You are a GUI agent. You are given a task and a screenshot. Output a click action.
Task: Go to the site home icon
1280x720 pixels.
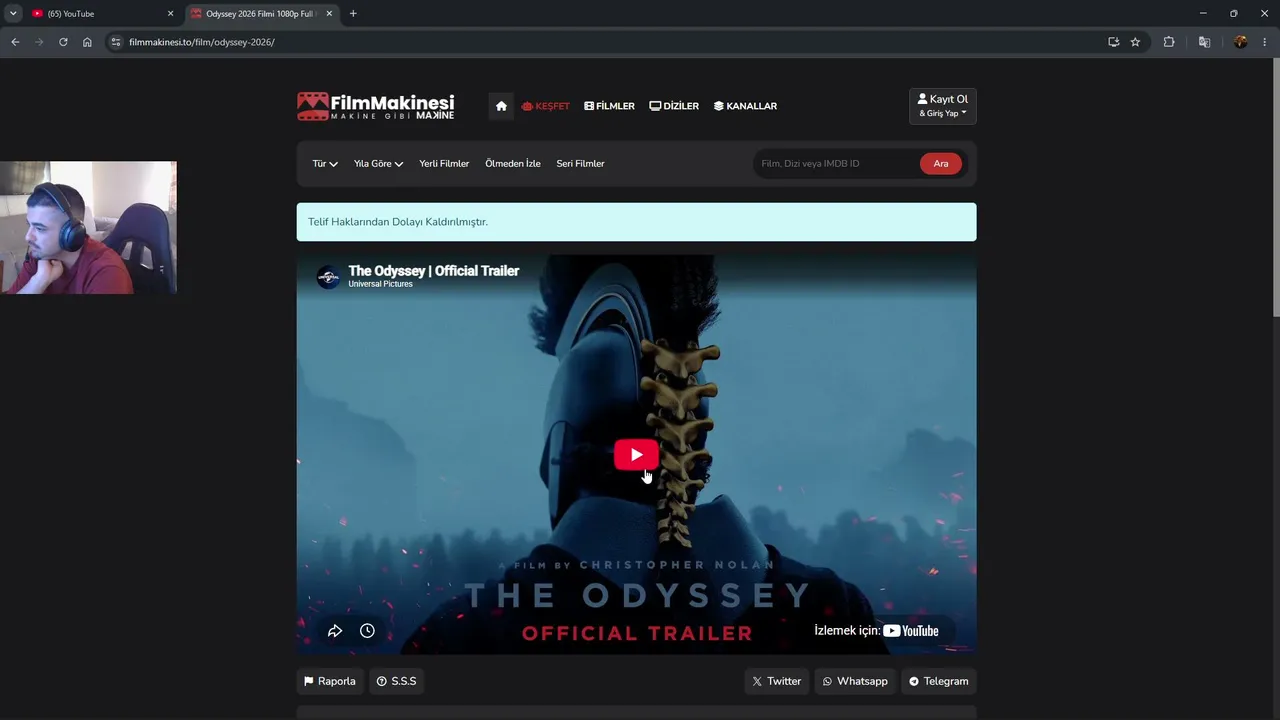(501, 106)
